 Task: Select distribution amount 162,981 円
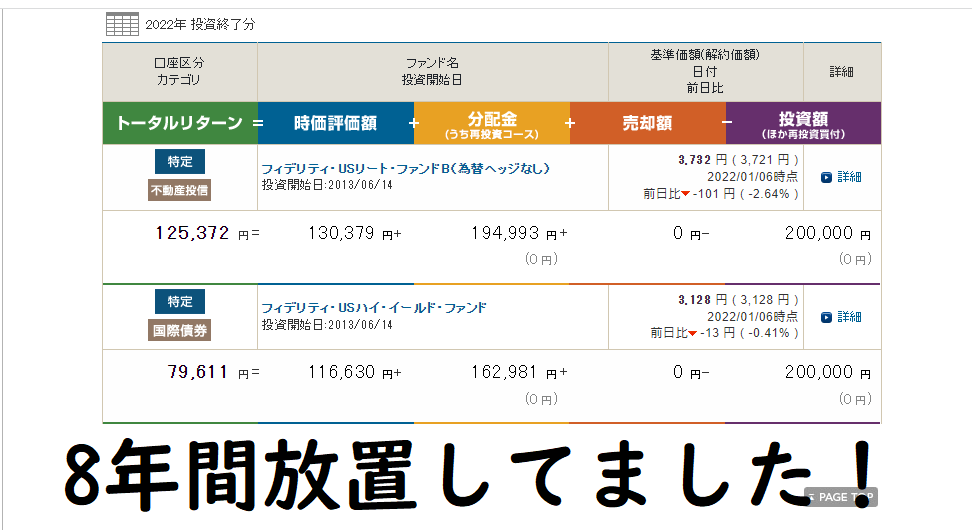tap(514, 373)
